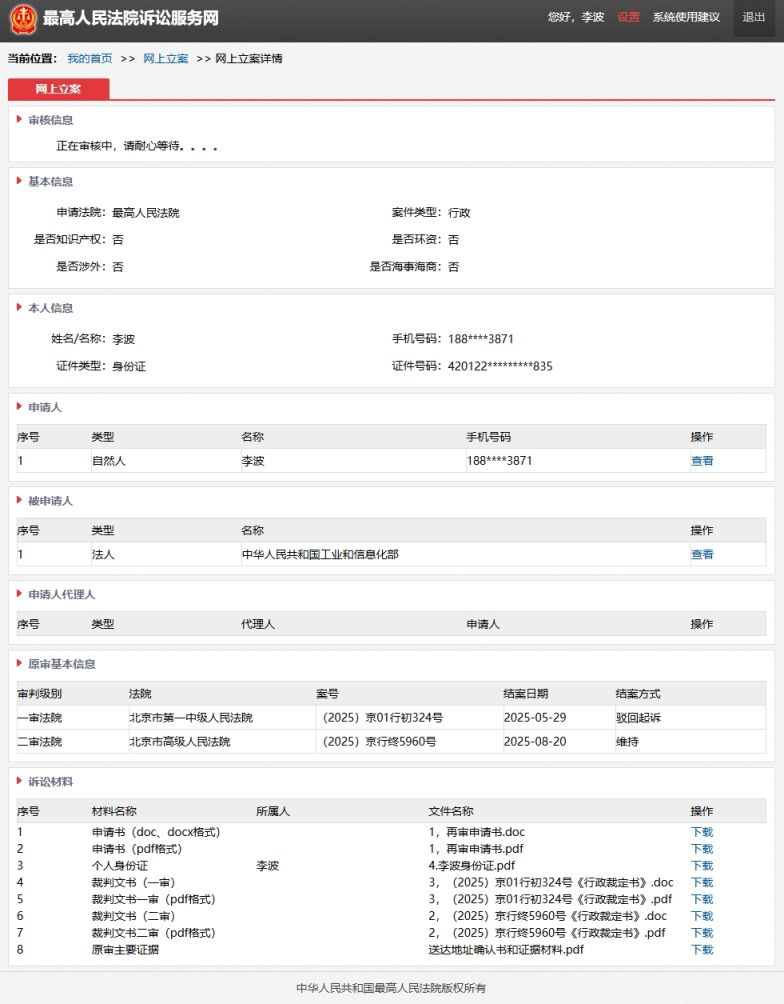Image resolution: width=784 pixels, height=1004 pixels.
Task: Download 李波身份证.pdf file
Action: [x=702, y=866]
